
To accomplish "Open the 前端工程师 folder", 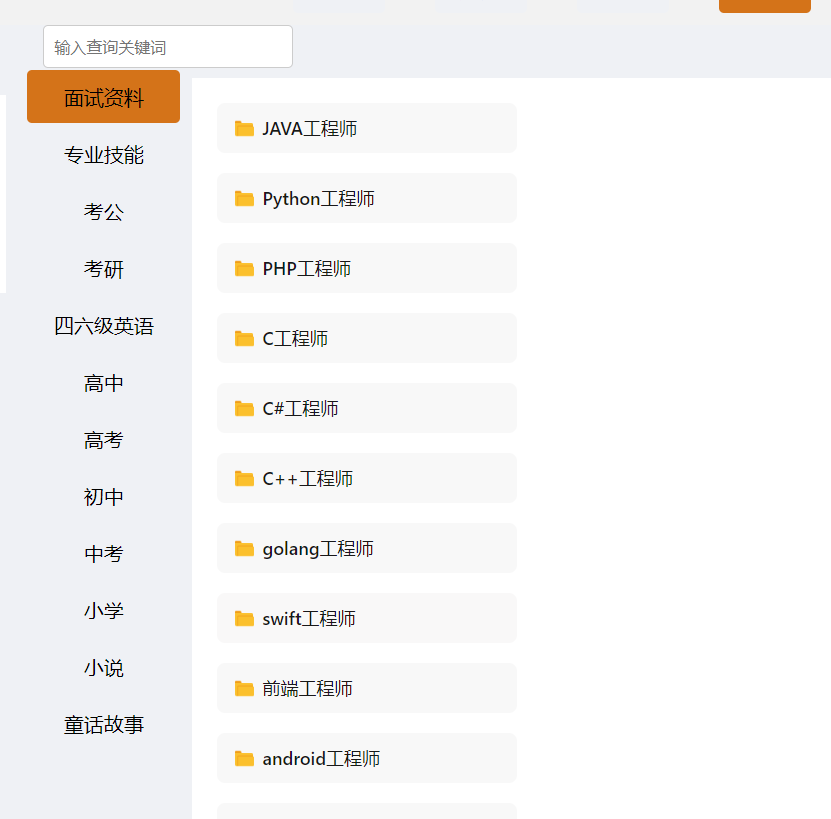I will pyautogui.click(x=366, y=688).
